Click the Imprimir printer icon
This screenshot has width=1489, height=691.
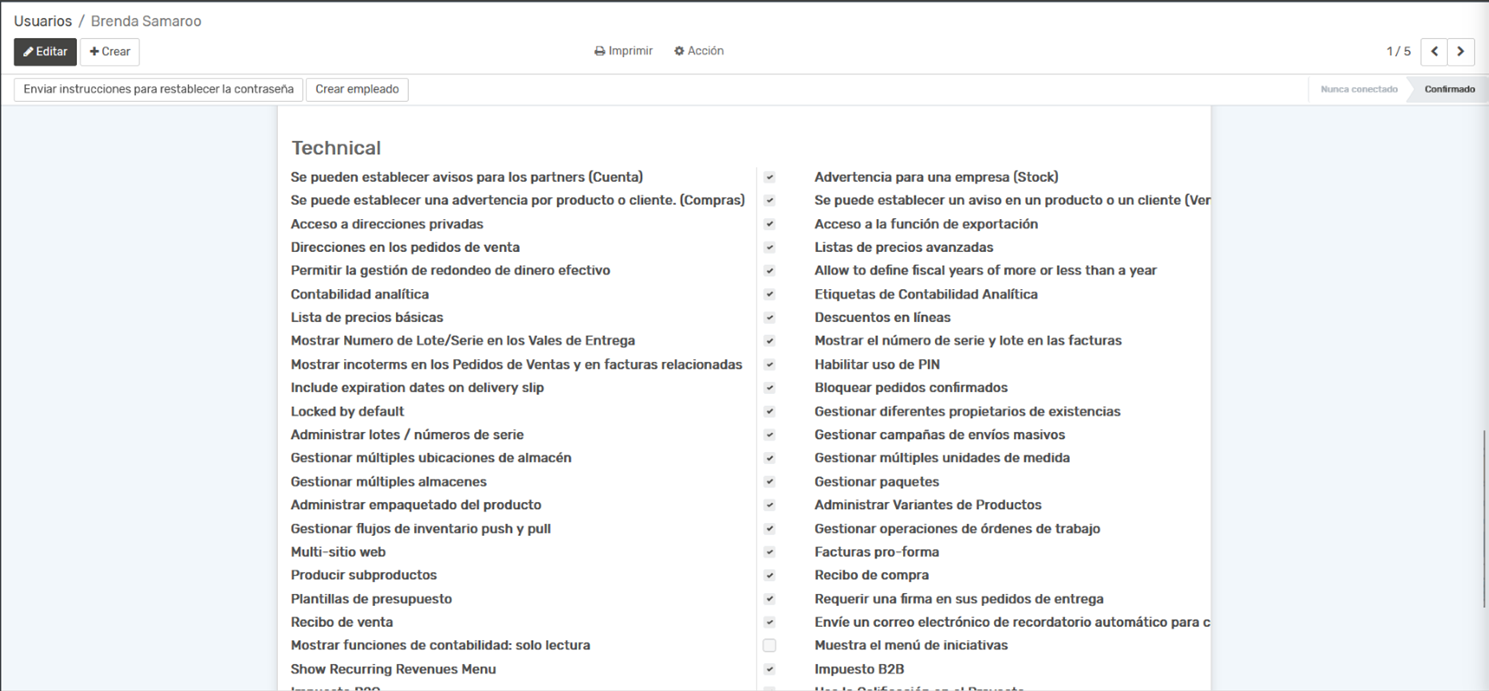pyautogui.click(x=623, y=51)
